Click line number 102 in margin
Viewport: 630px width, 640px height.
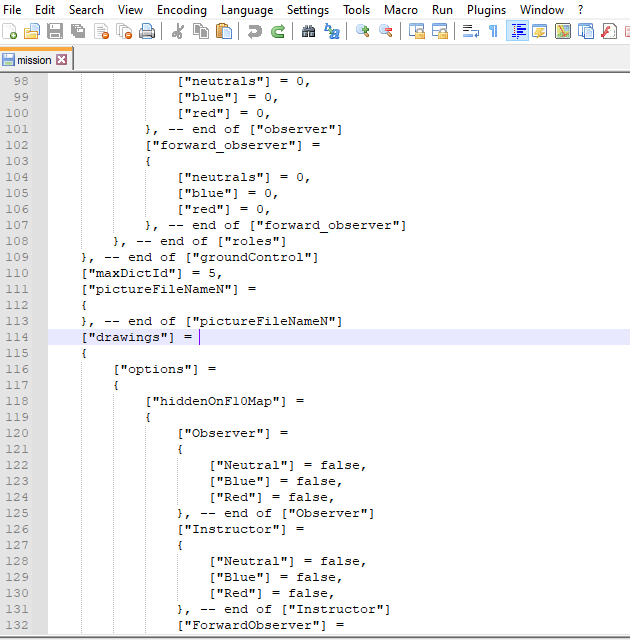tap(17, 145)
